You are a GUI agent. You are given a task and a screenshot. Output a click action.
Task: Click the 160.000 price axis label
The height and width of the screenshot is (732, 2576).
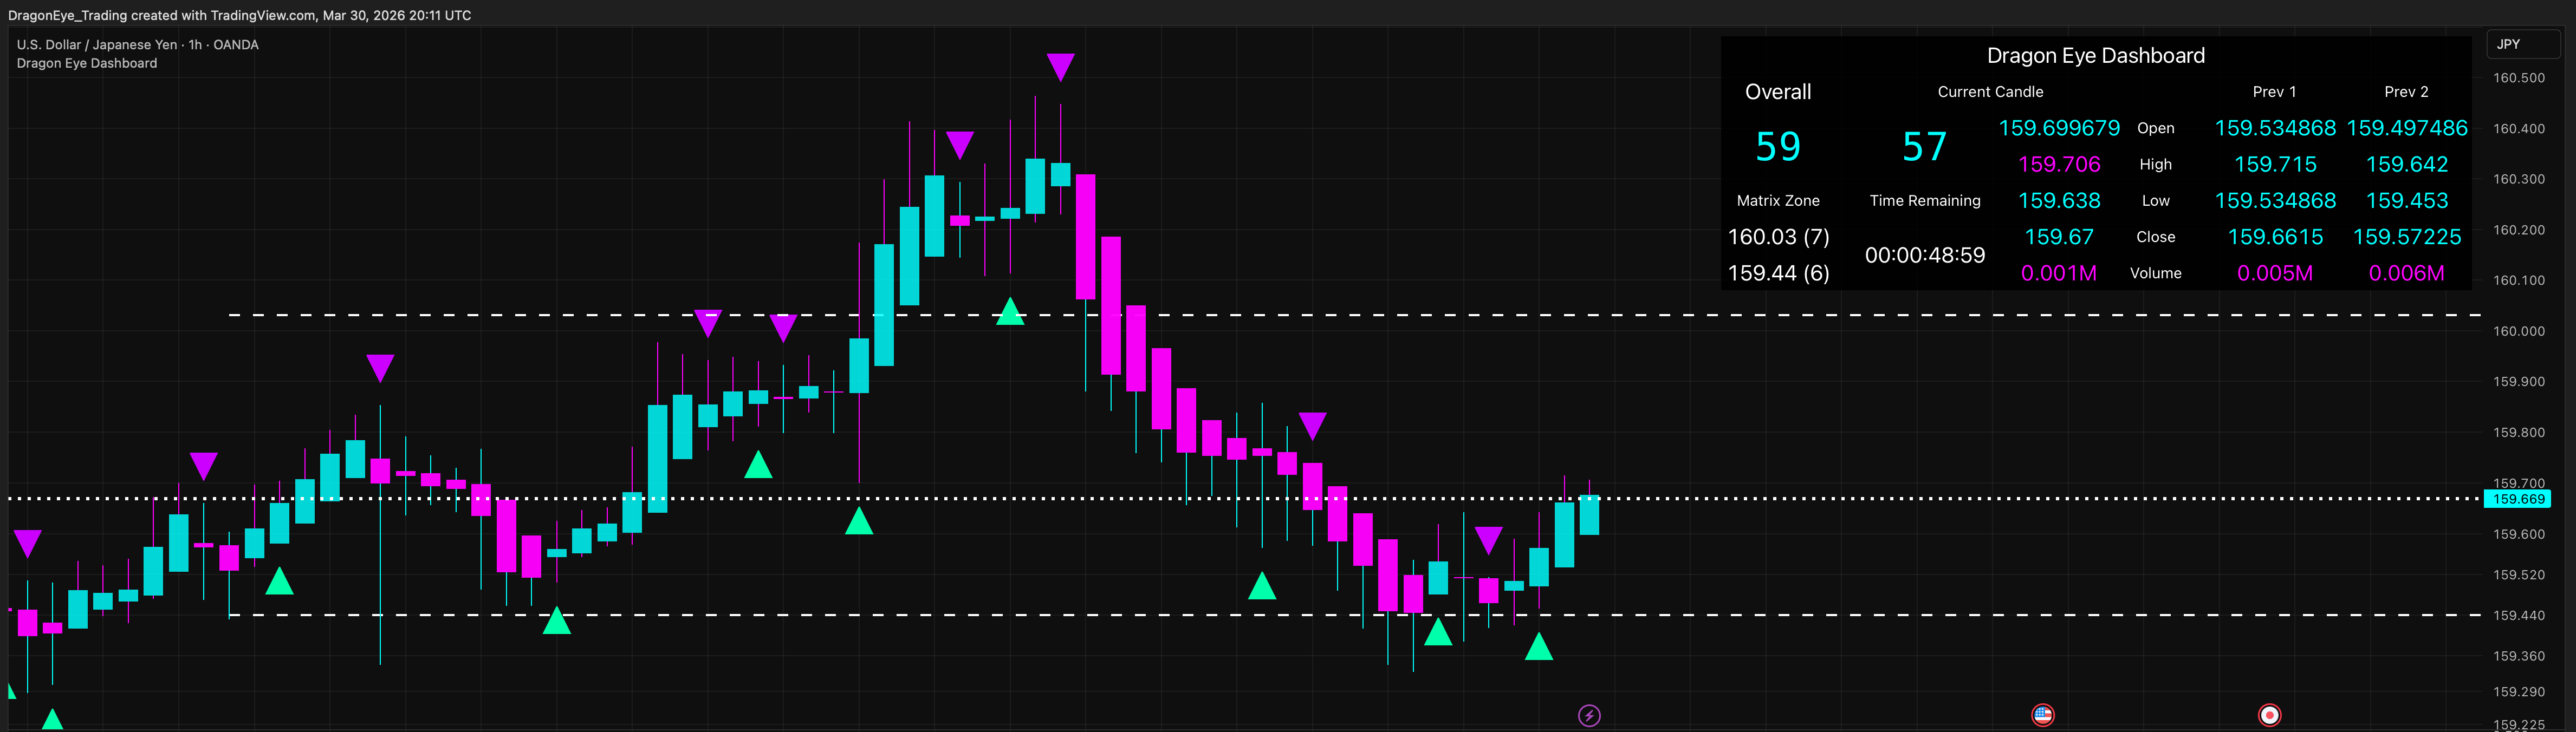pyautogui.click(x=2519, y=331)
